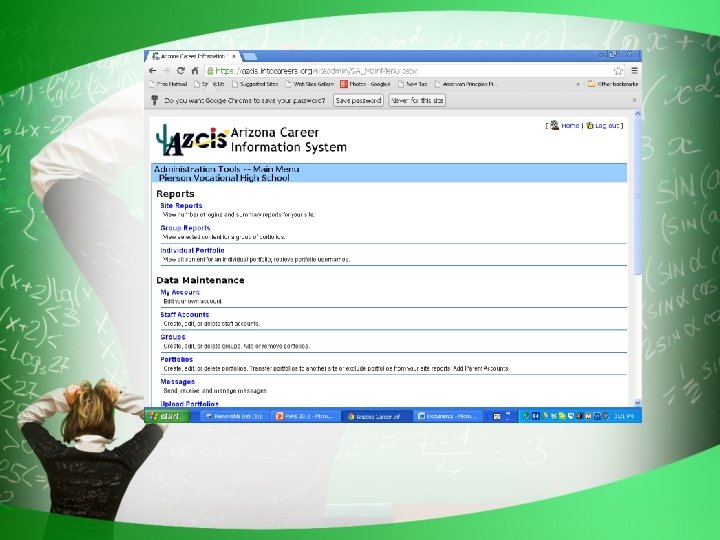Click the green padlock security icon
The width and height of the screenshot is (720, 540).
pyautogui.click(x=210, y=71)
